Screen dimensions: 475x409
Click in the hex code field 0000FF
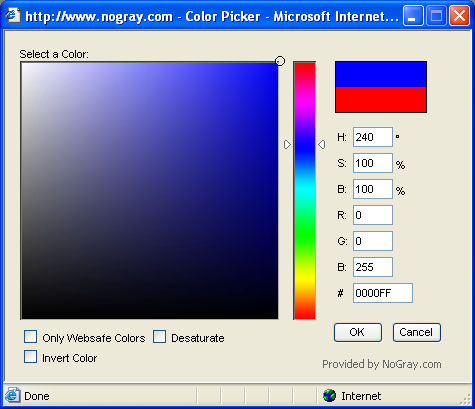point(383,293)
